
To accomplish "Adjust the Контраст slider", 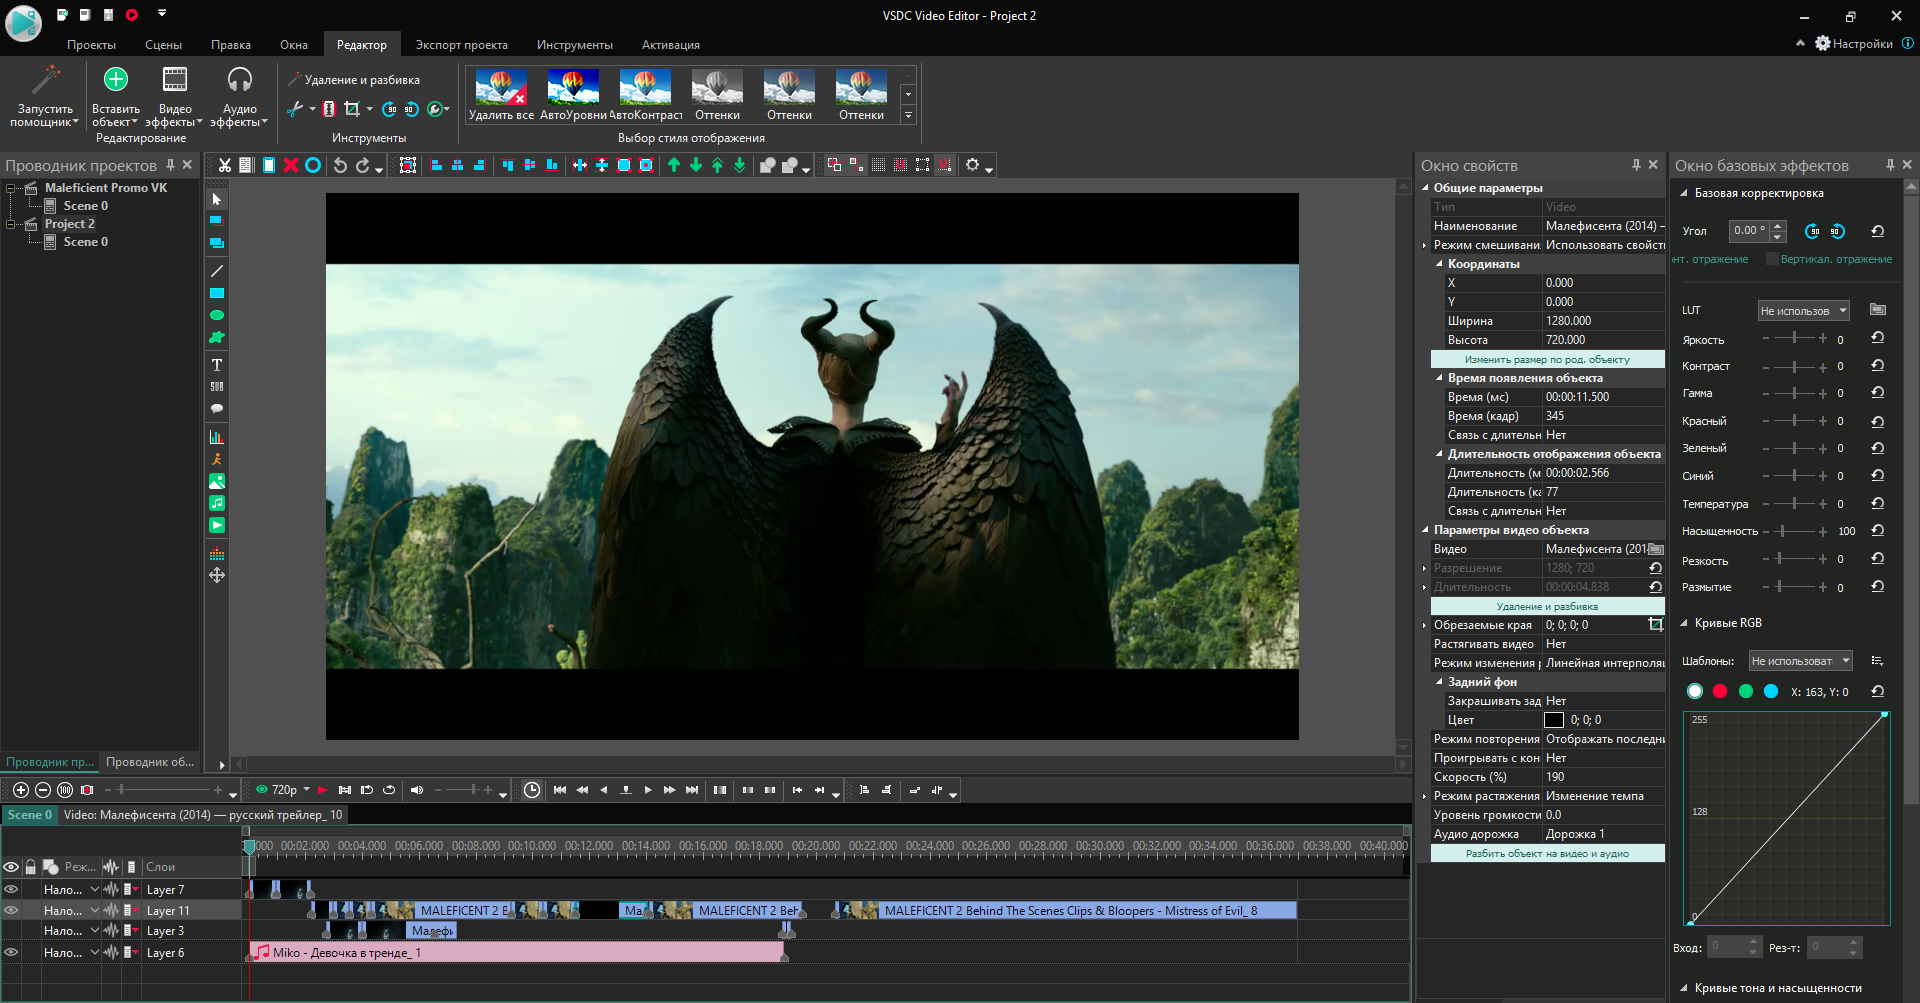I will (1795, 366).
